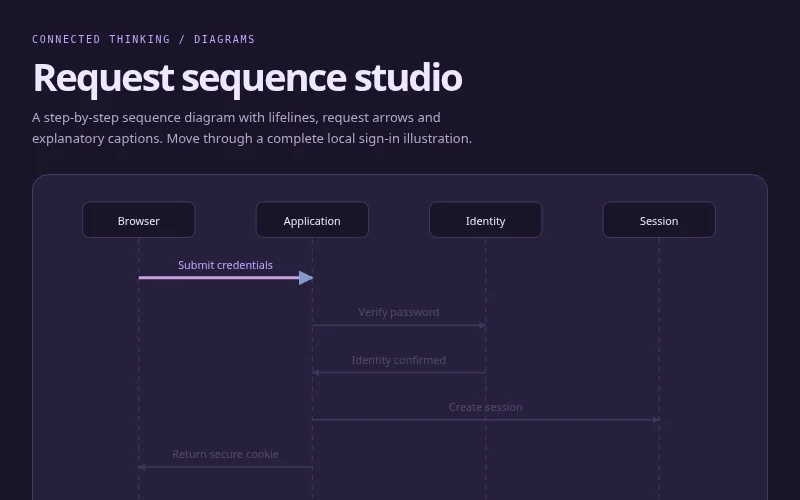Click the 'Identity confirmed' message label
The image size is (800, 500).
click(398, 360)
